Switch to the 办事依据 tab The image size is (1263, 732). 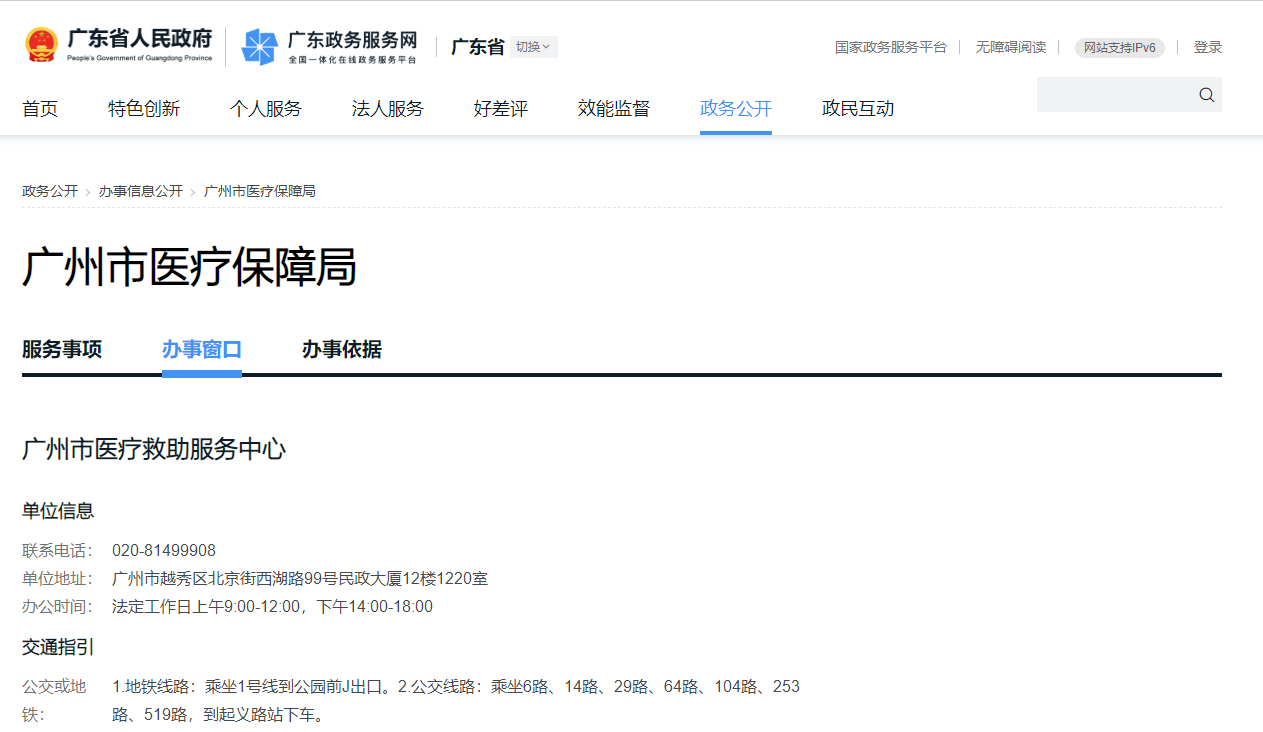[x=341, y=350]
